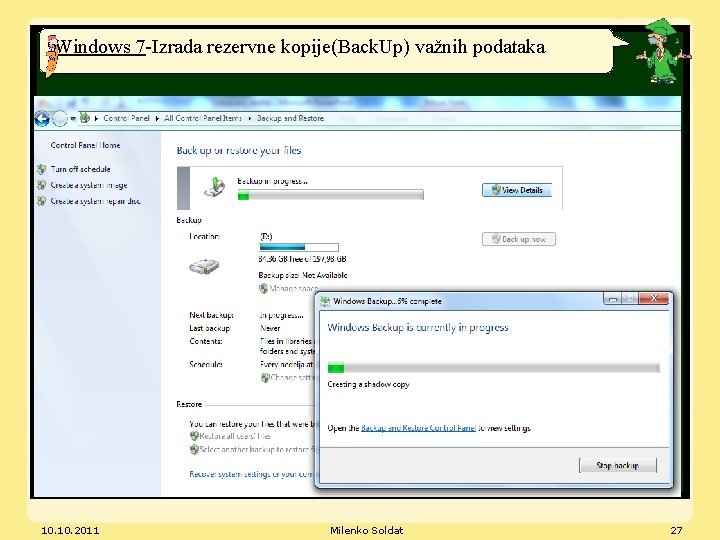
Task: Expand arrow before All Control Panel Items
Action: pyautogui.click(x=157, y=118)
